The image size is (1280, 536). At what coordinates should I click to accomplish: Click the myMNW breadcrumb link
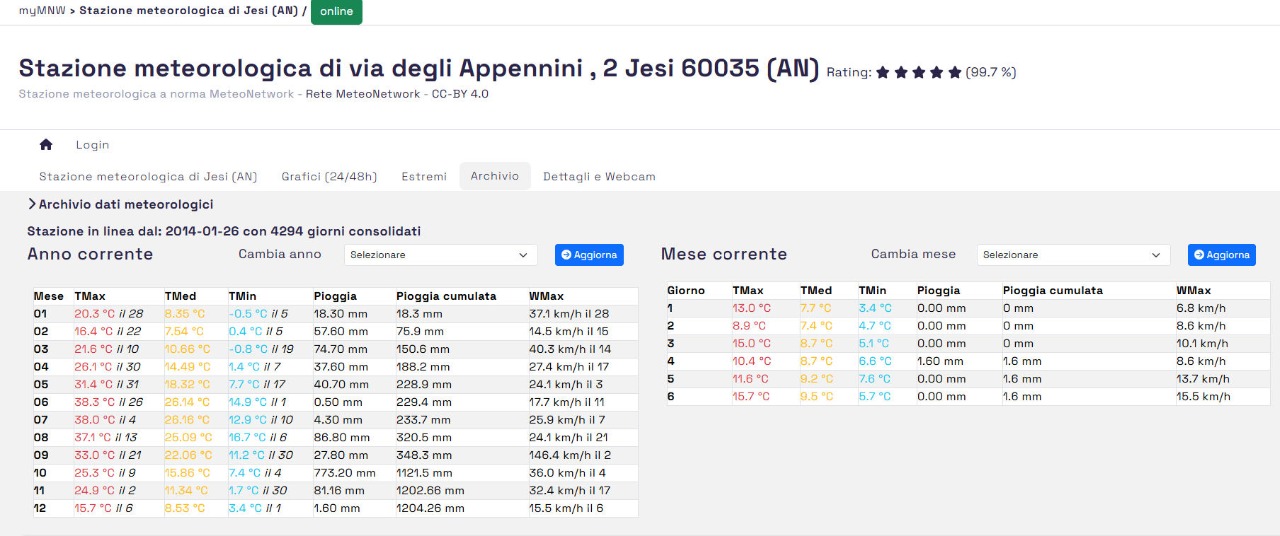pyautogui.click(x=40, y=11)
